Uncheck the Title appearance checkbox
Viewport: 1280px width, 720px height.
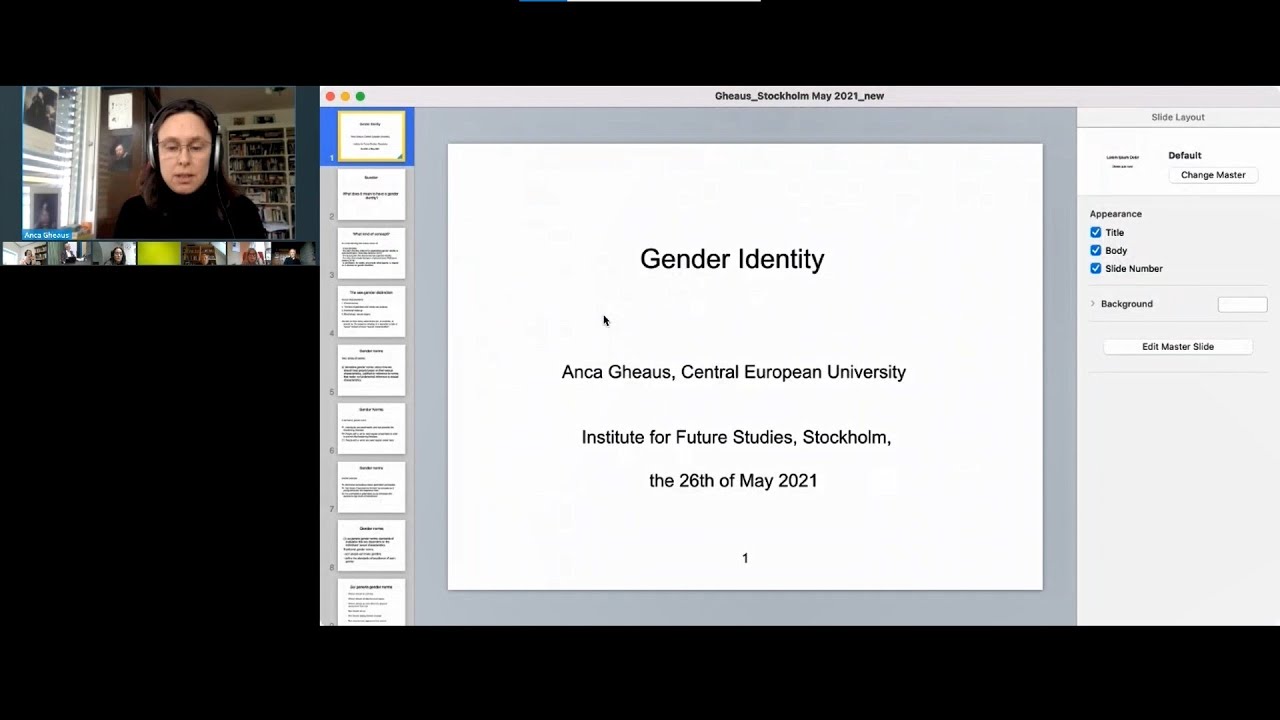[x=1096, y=232]
